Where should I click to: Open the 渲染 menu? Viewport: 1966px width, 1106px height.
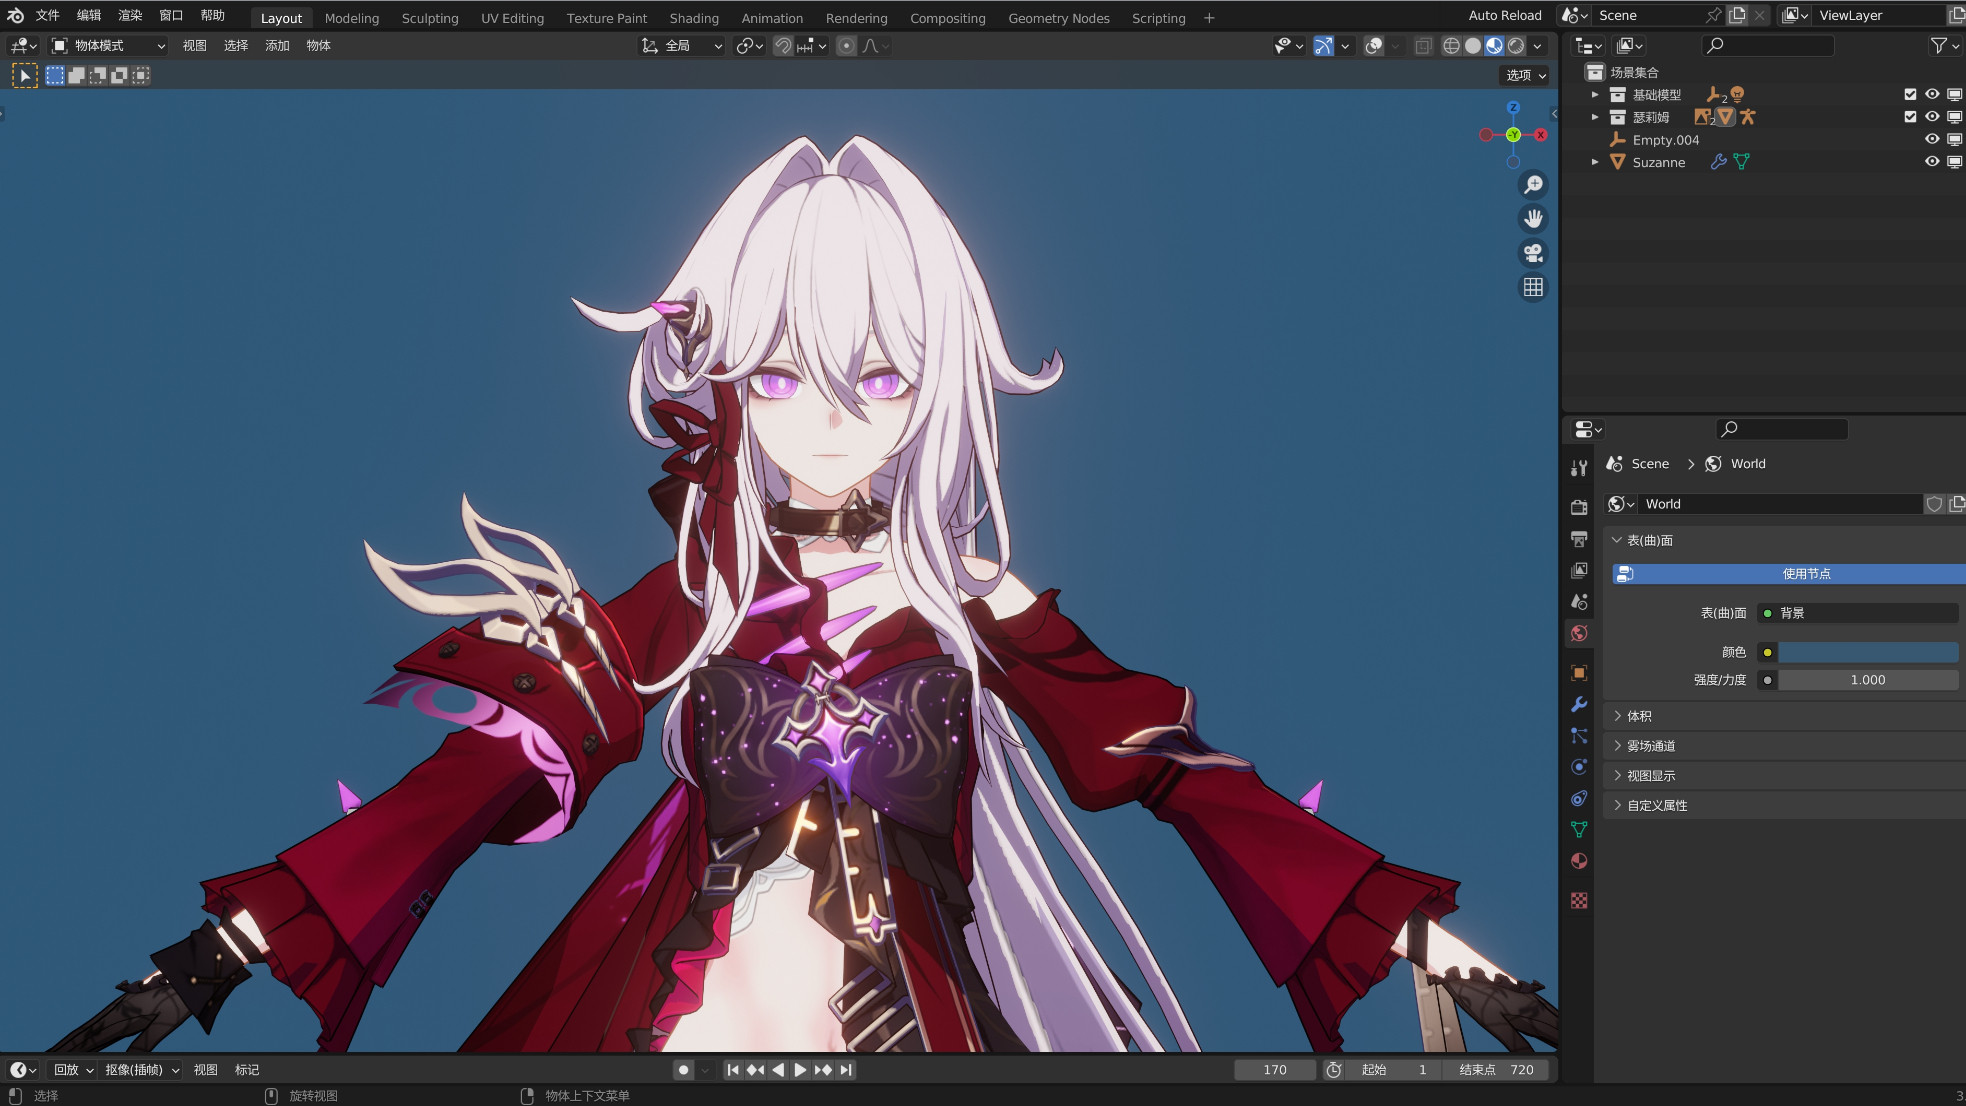pyautogui.click(x=130, y=15)
